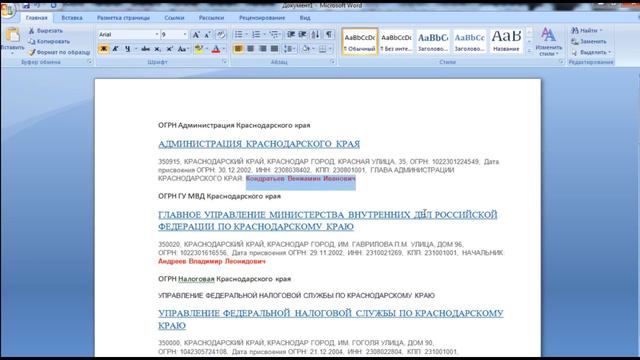
Task: Click the Multilevel list icon
Action: coord(274,34)
